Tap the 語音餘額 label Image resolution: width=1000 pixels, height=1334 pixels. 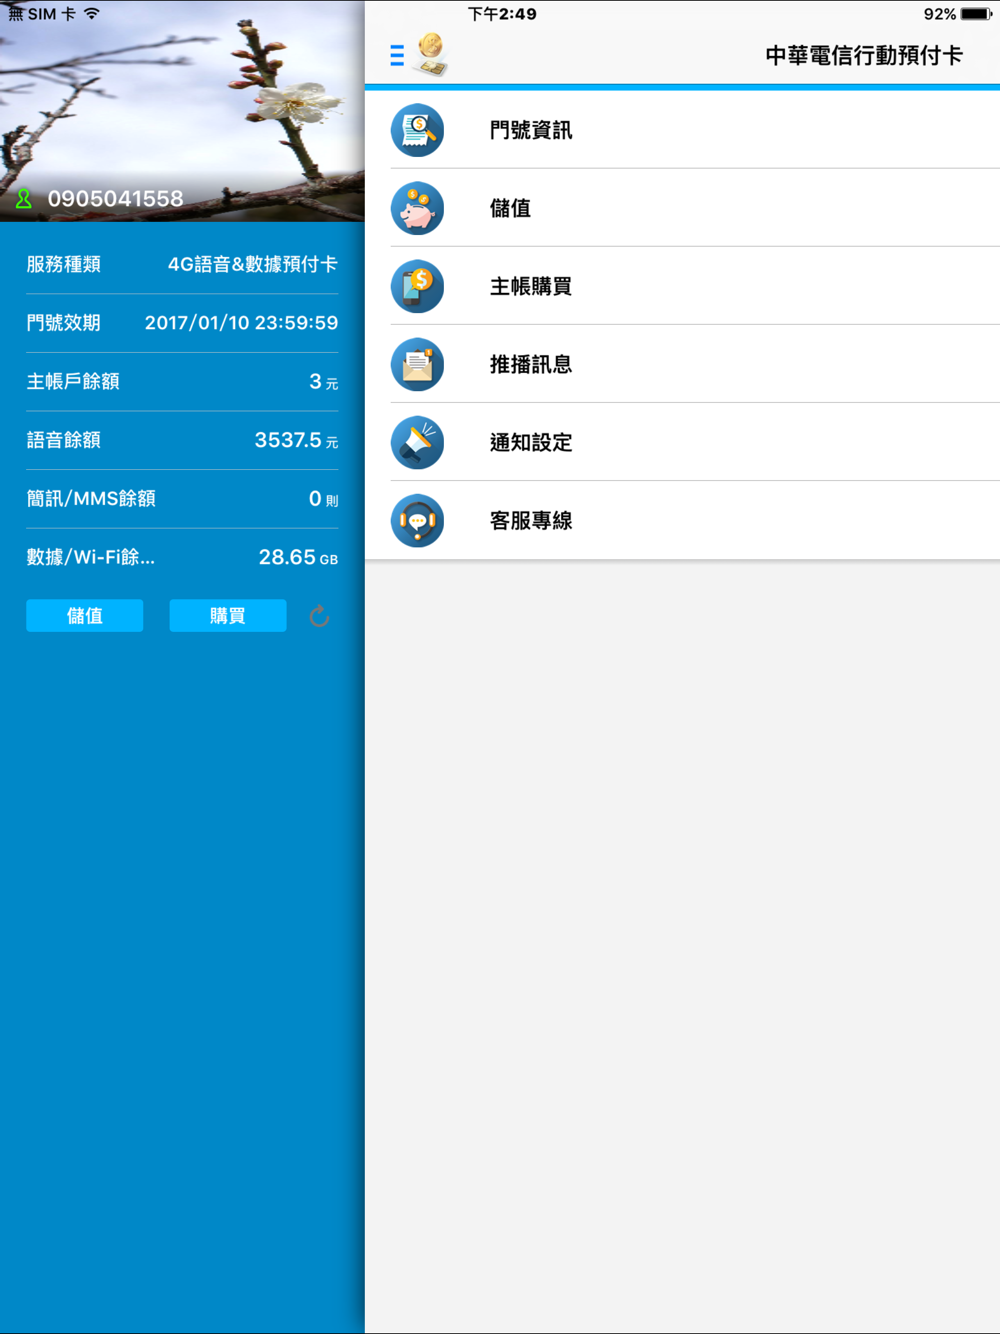point(64,439)
